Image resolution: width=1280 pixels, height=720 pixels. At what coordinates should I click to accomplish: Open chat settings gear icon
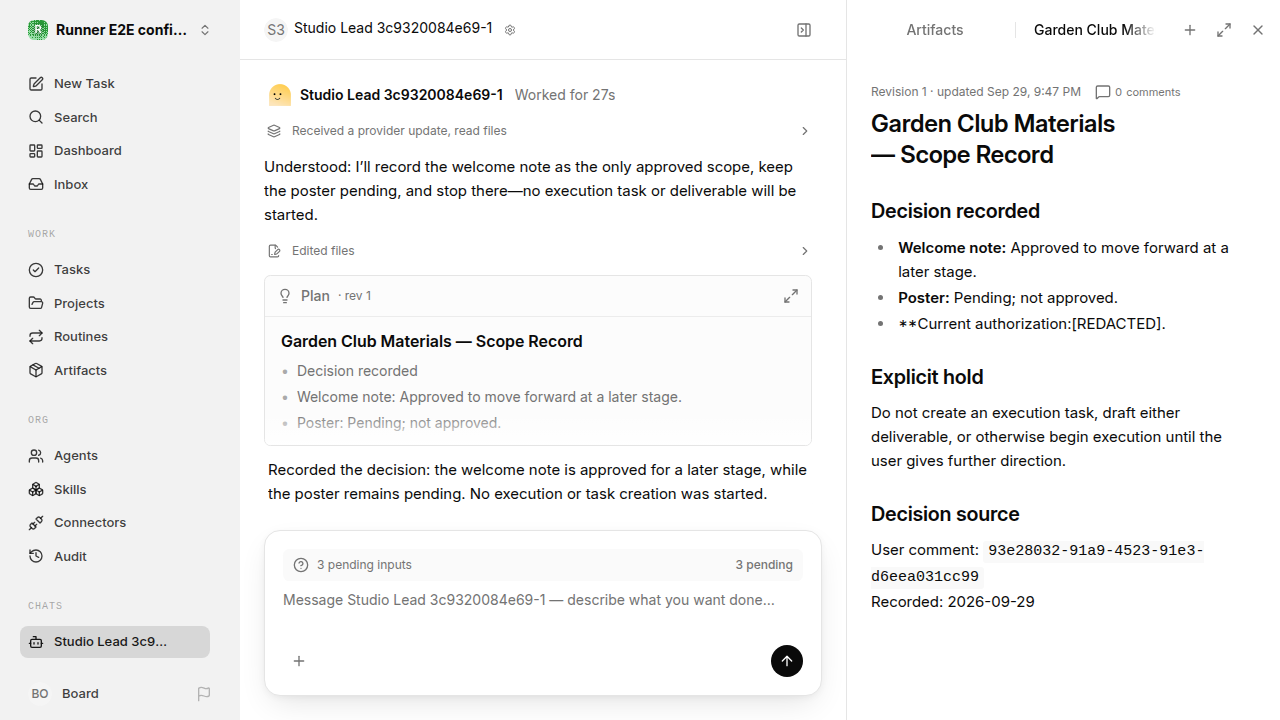point(510,30)
